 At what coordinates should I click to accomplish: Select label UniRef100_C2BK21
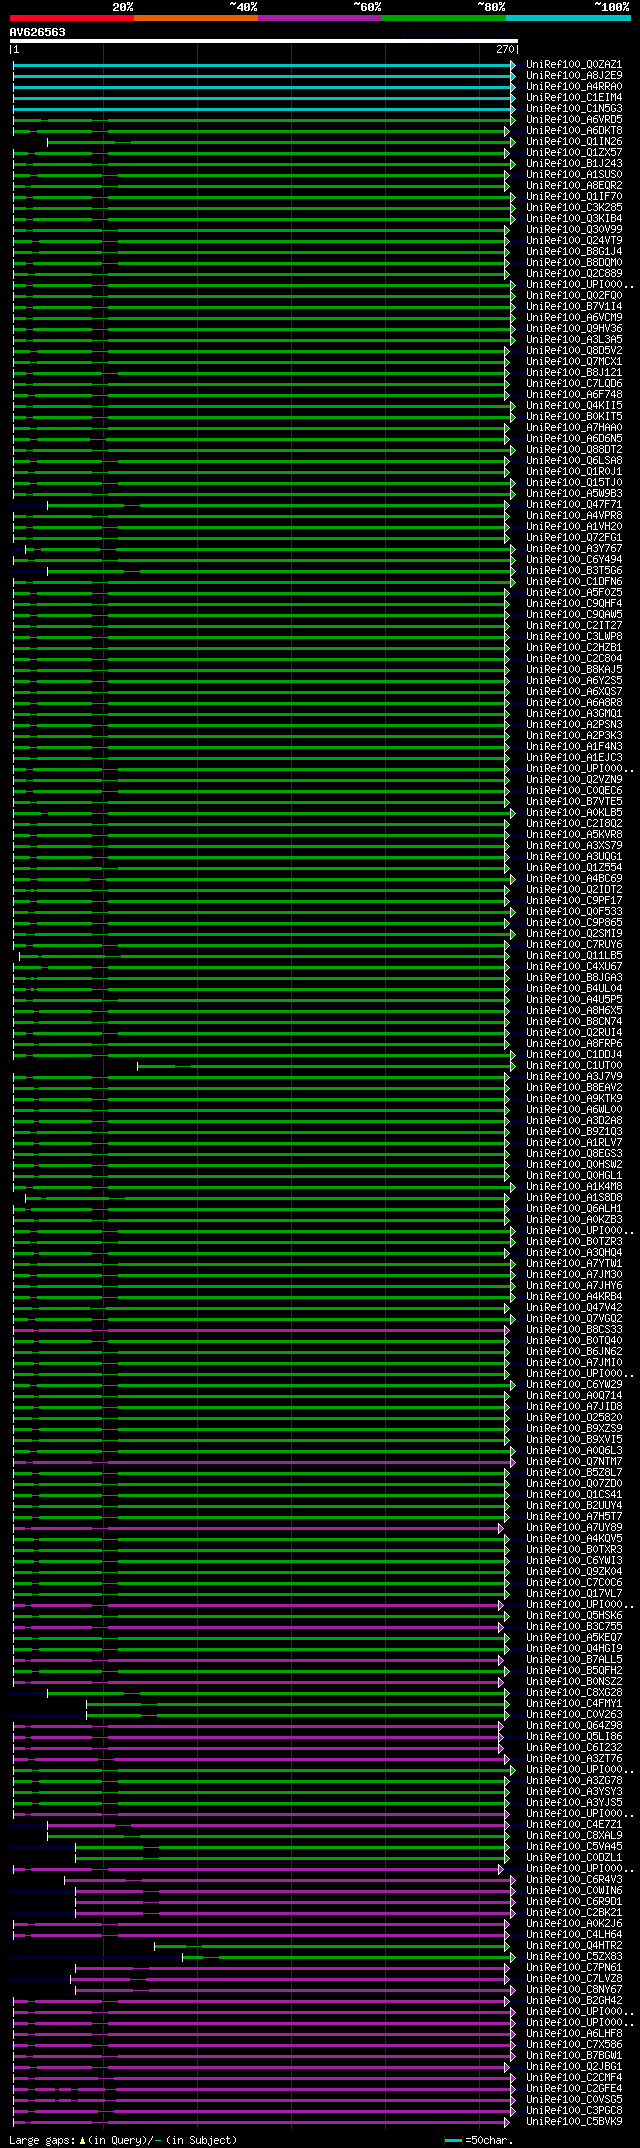point(574,1912)
